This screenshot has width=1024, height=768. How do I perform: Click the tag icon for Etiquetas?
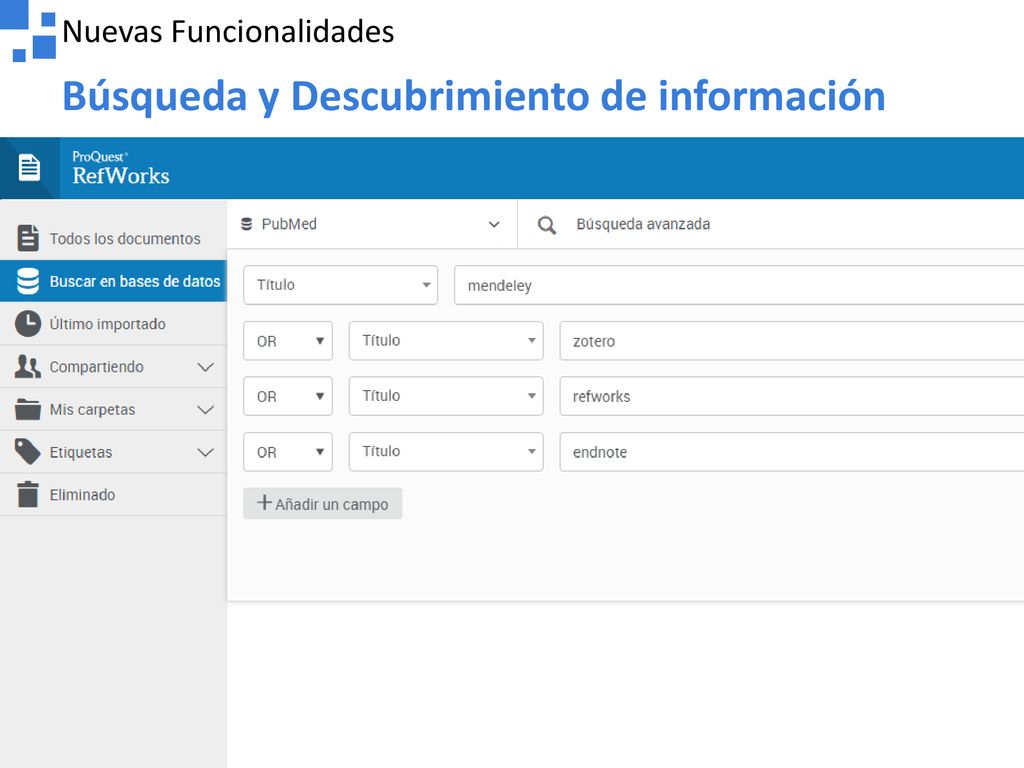pyautogui.click(x=27, y=452)
